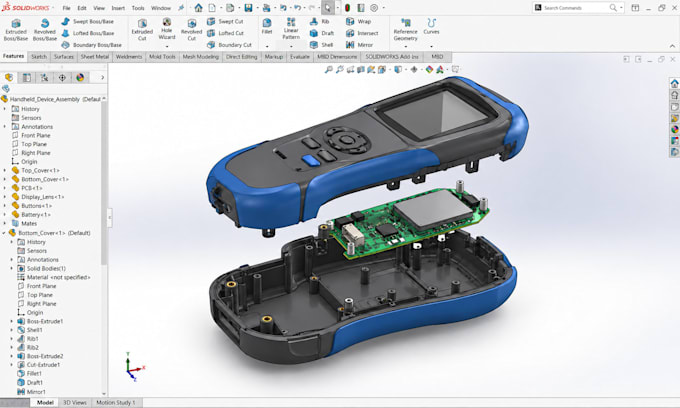Expand the Battery<1> component node

5,215
